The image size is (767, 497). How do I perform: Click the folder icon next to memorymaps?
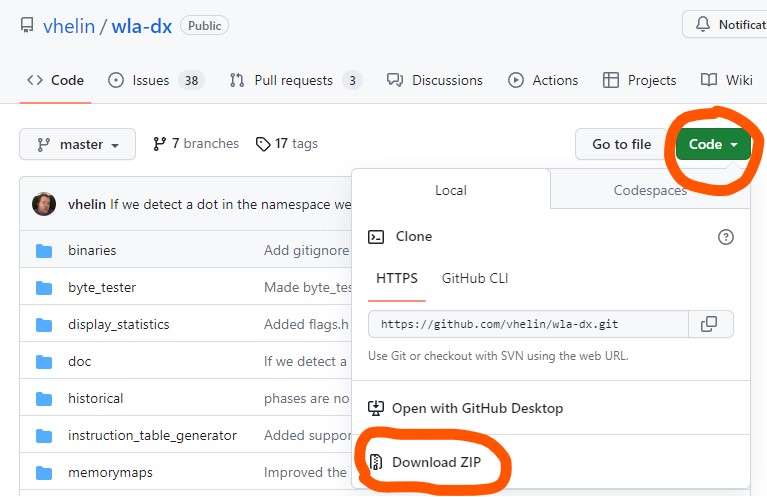point(44,472)
